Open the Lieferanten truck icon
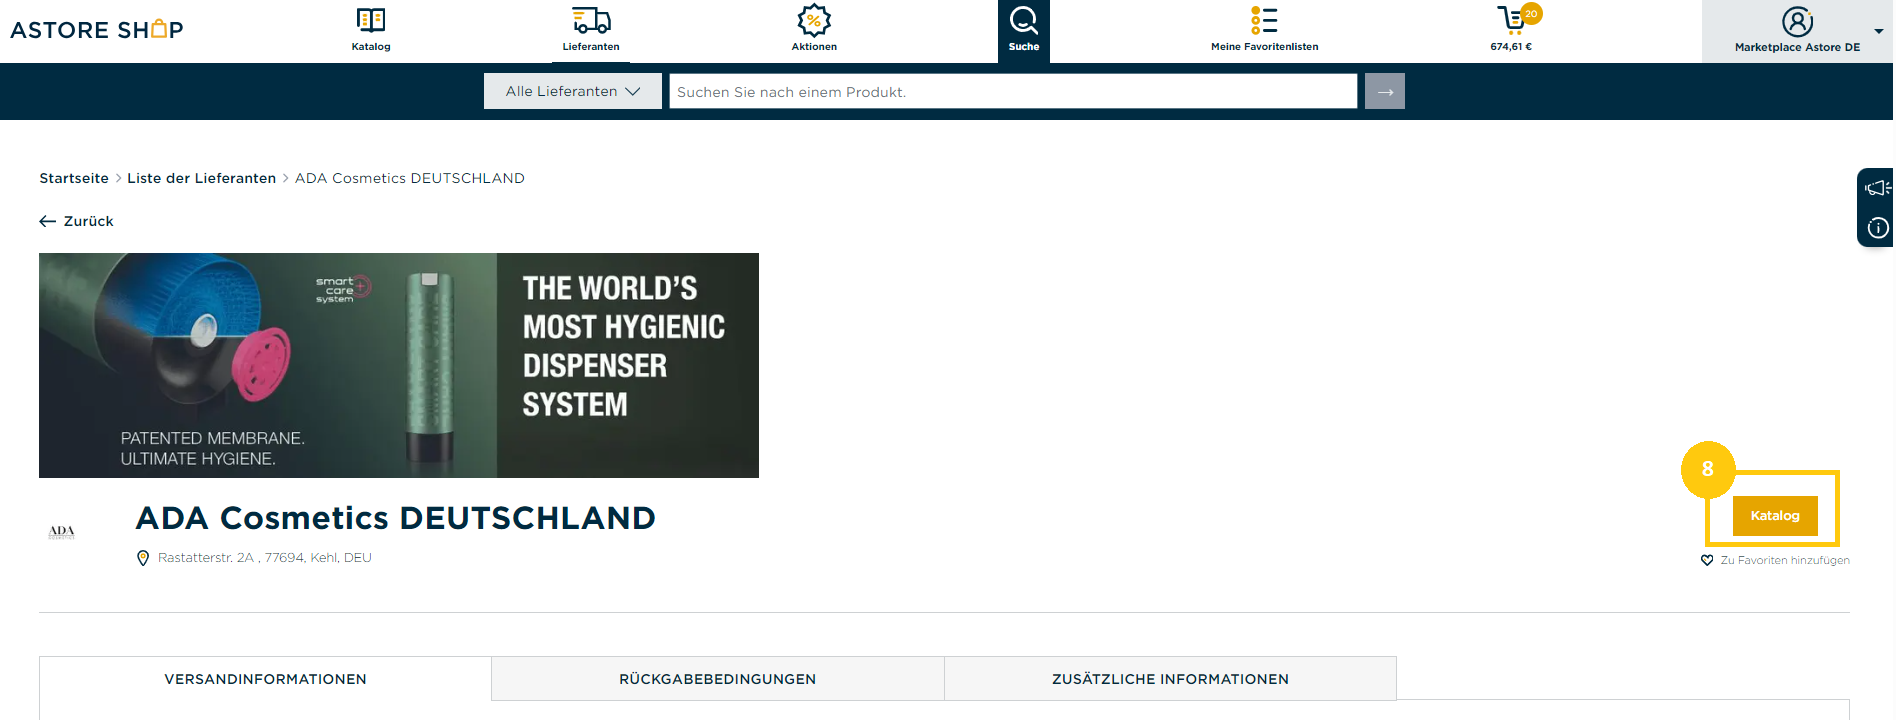Viewport: 1896px width, 720px height. (x=591, y=20)
